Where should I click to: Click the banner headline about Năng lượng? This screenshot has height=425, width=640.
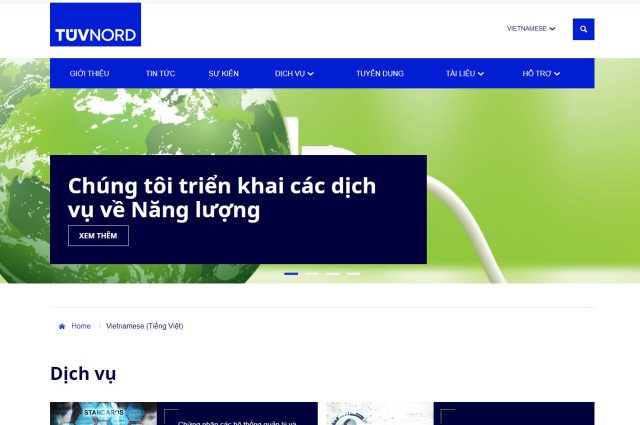coord(222,198)
